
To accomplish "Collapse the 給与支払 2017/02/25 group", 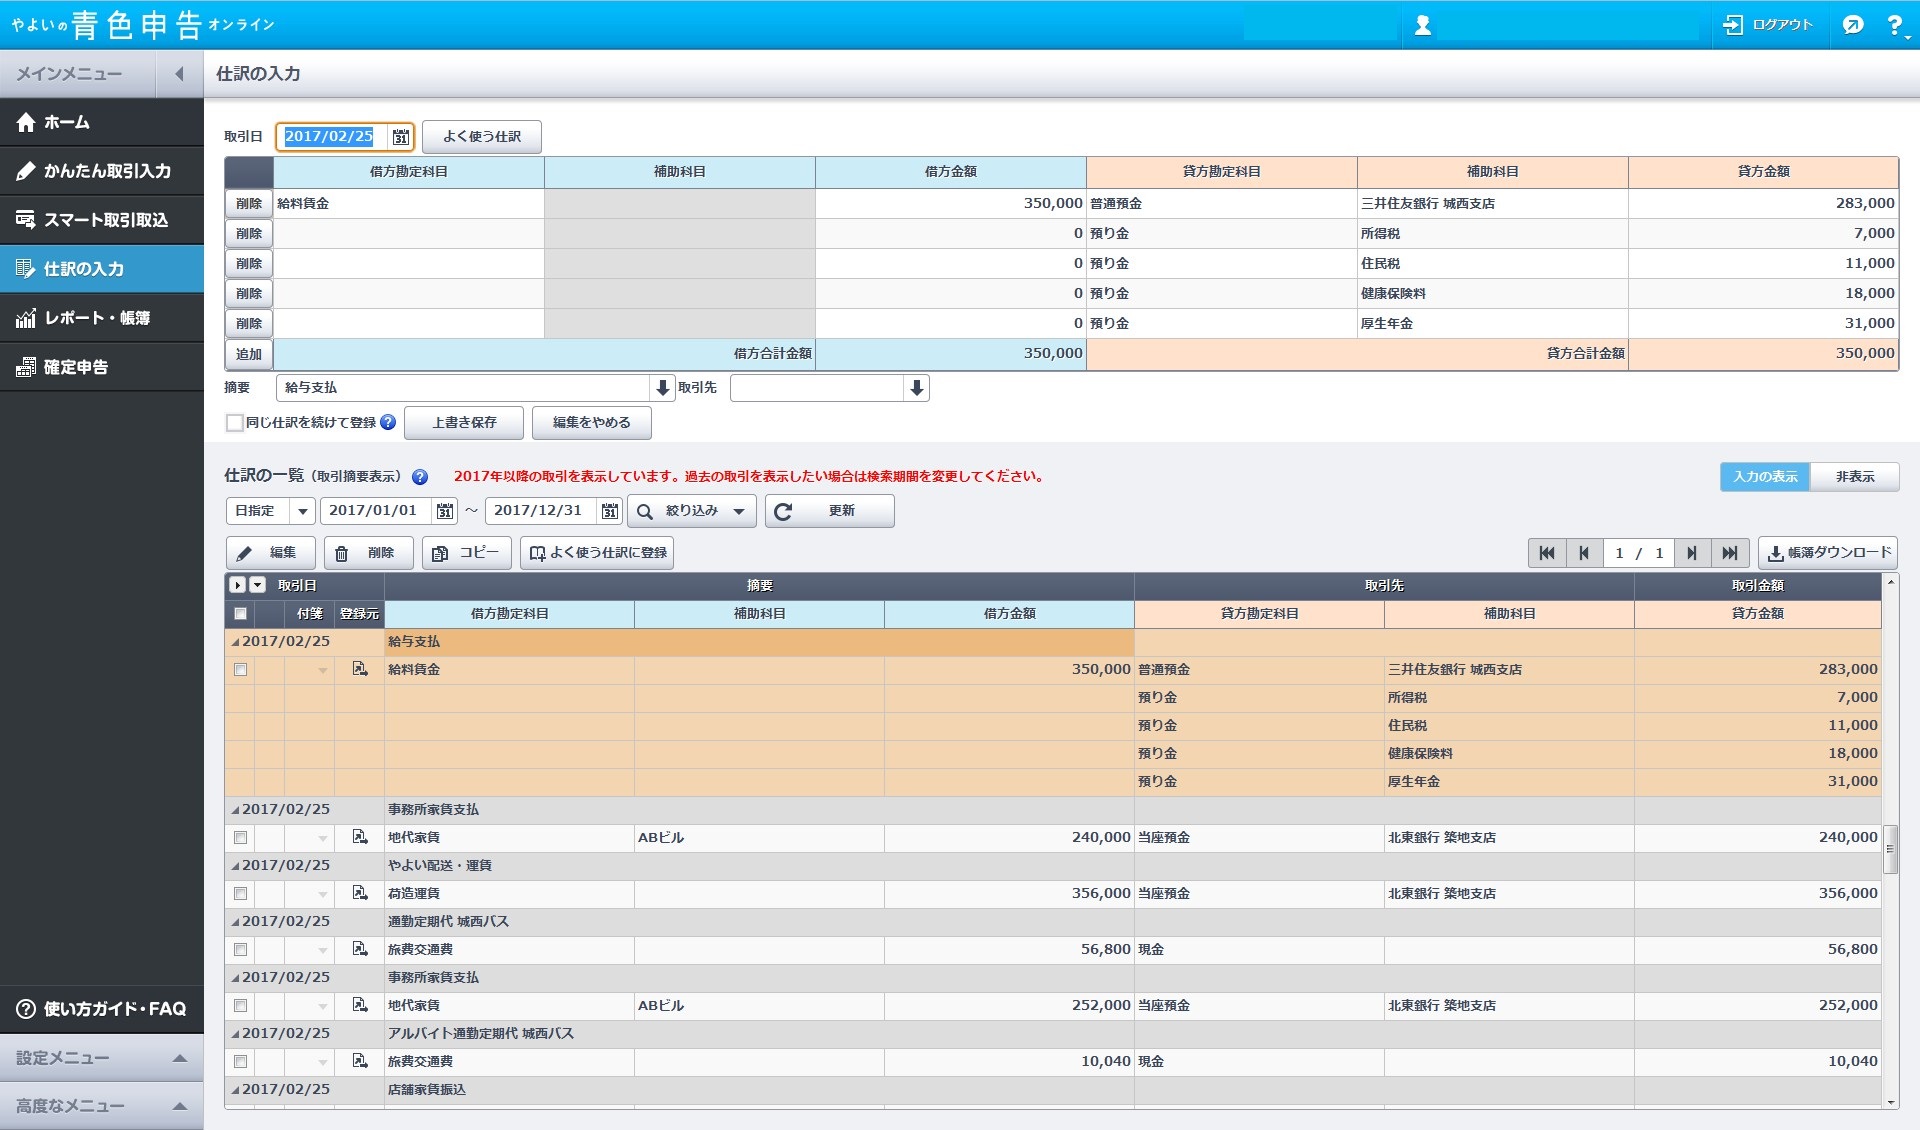I will [x=236, y=642].
